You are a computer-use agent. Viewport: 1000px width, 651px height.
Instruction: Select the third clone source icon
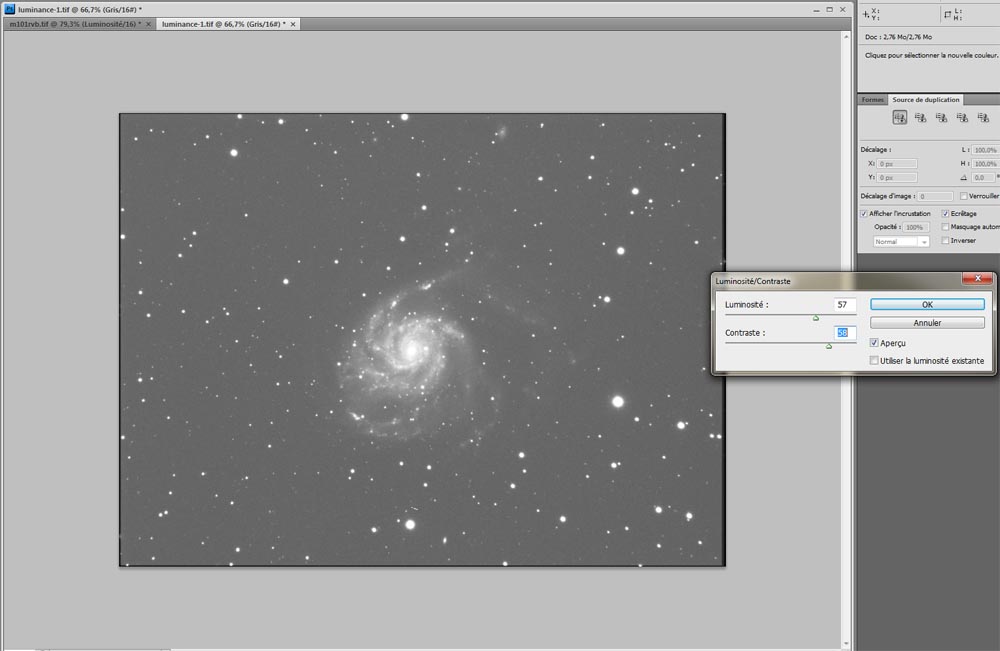click(x=941, y=117)
